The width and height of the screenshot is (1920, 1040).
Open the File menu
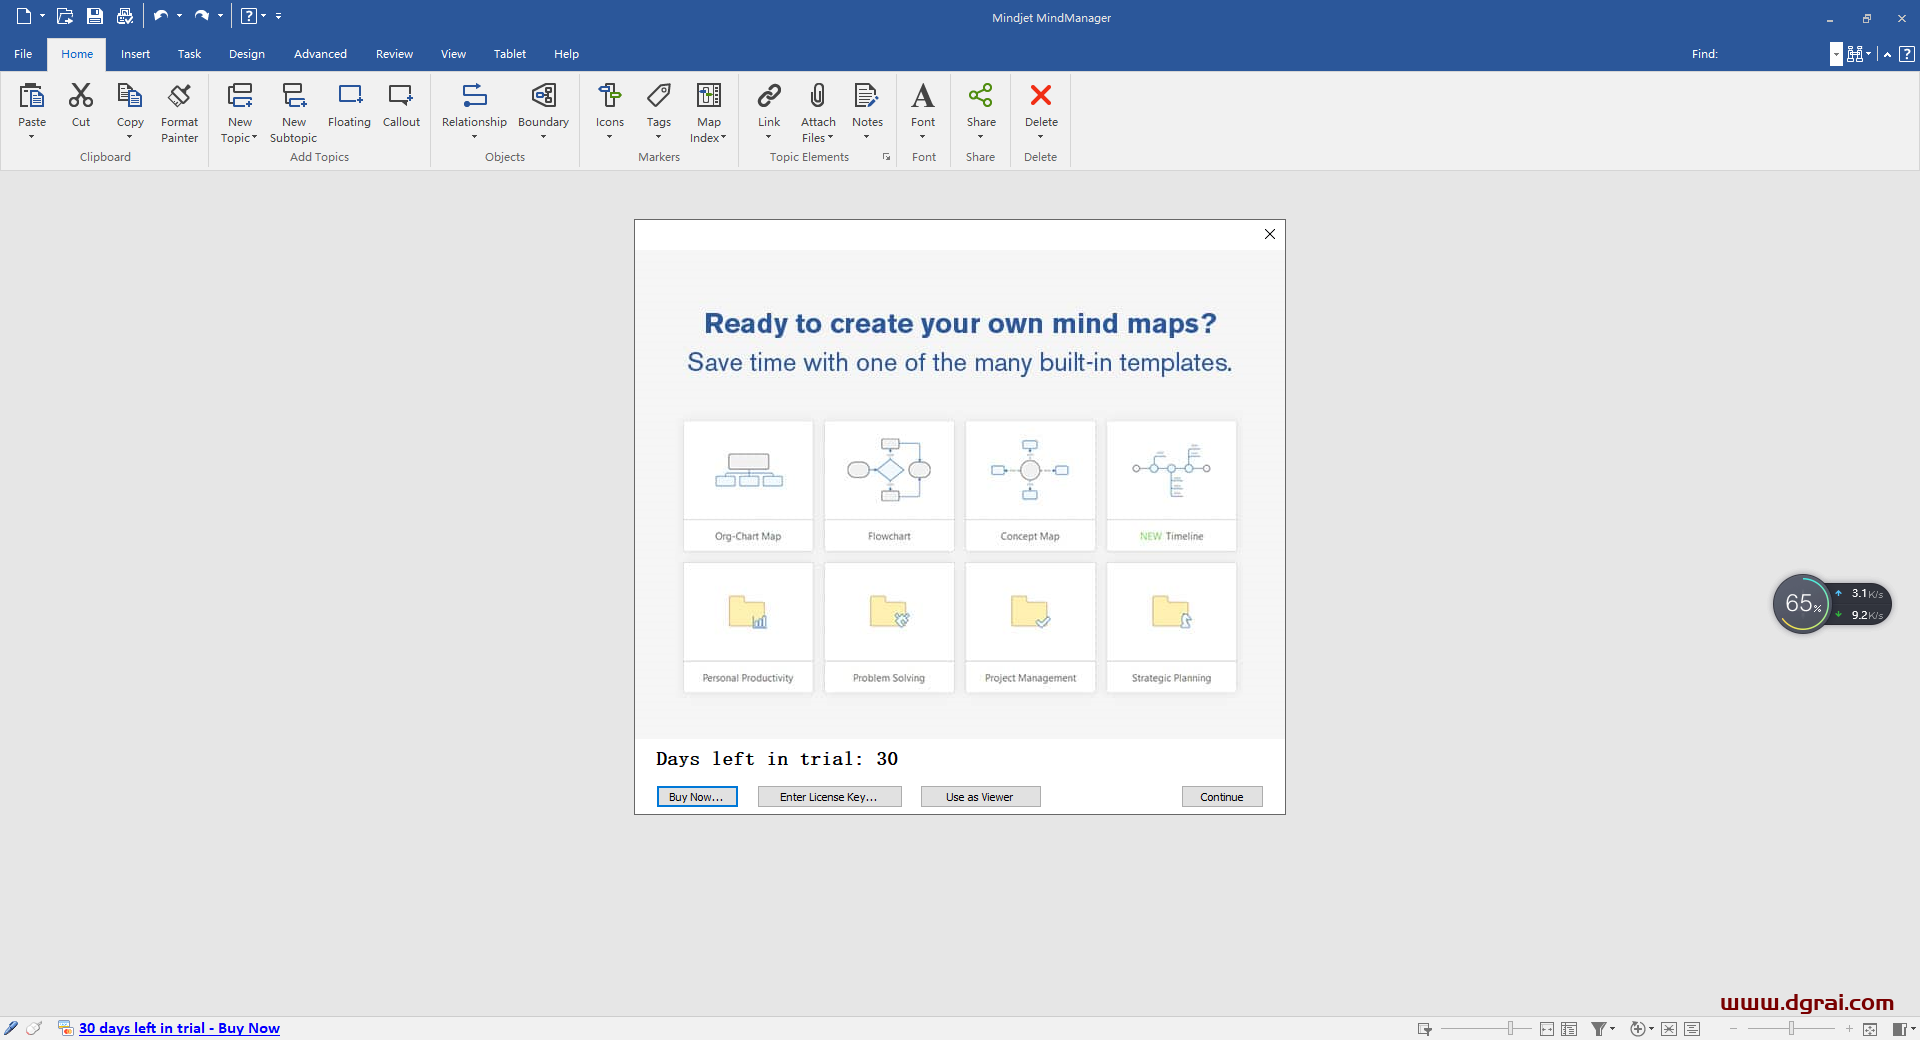23,54
